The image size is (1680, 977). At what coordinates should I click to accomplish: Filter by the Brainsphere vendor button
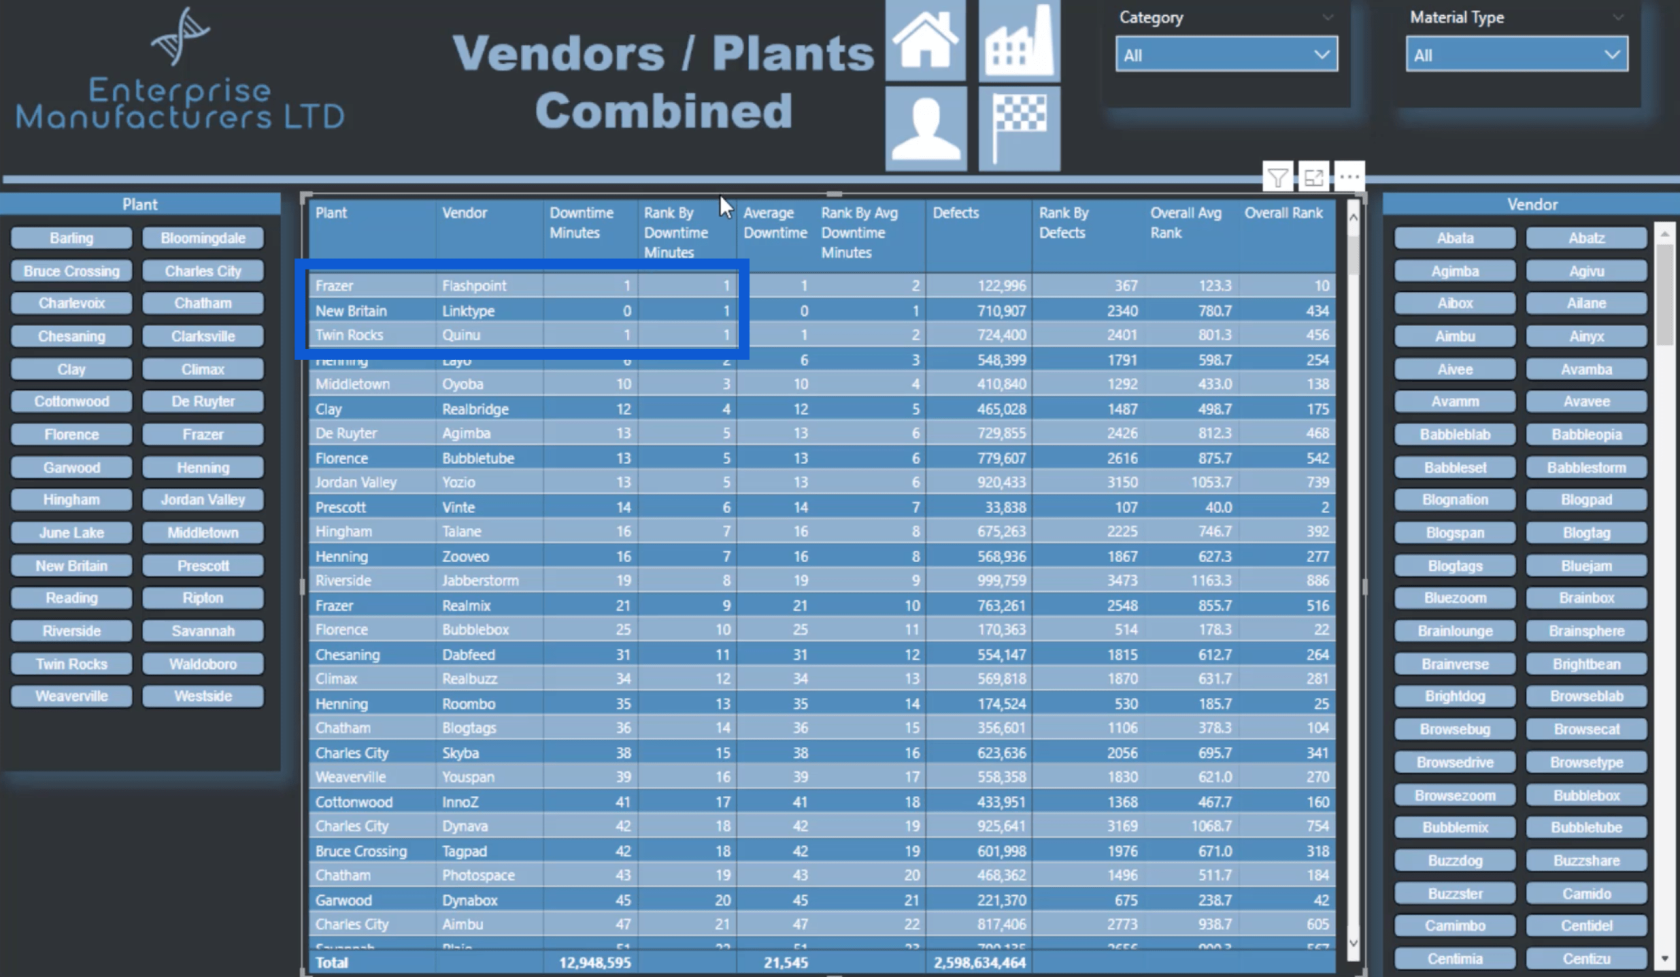pyautogui.click(x=1586, y=631)
